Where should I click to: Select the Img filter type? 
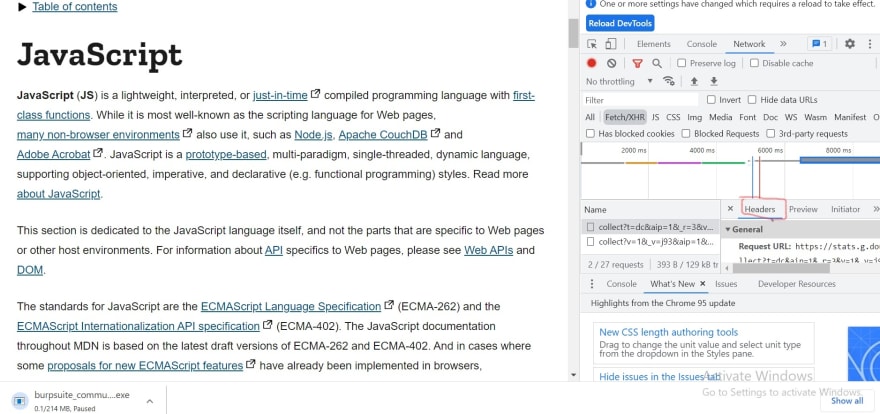tap(694, 117)
